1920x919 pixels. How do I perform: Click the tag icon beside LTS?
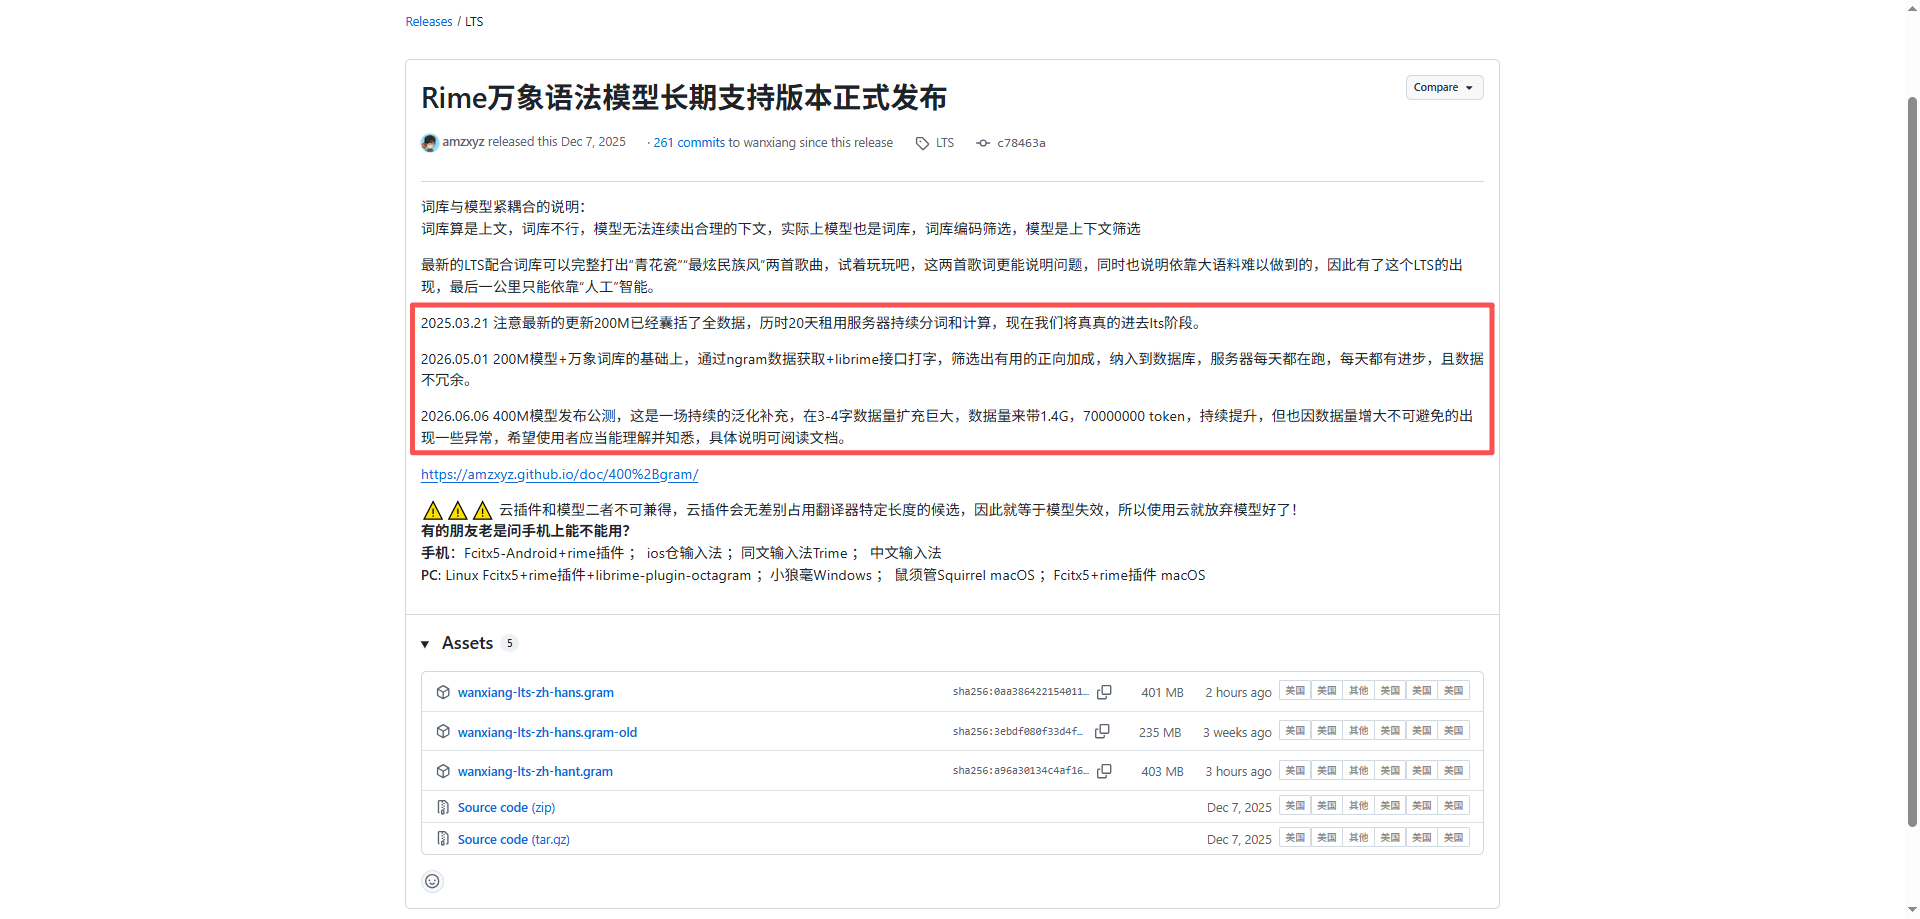(x=922, y=143)
